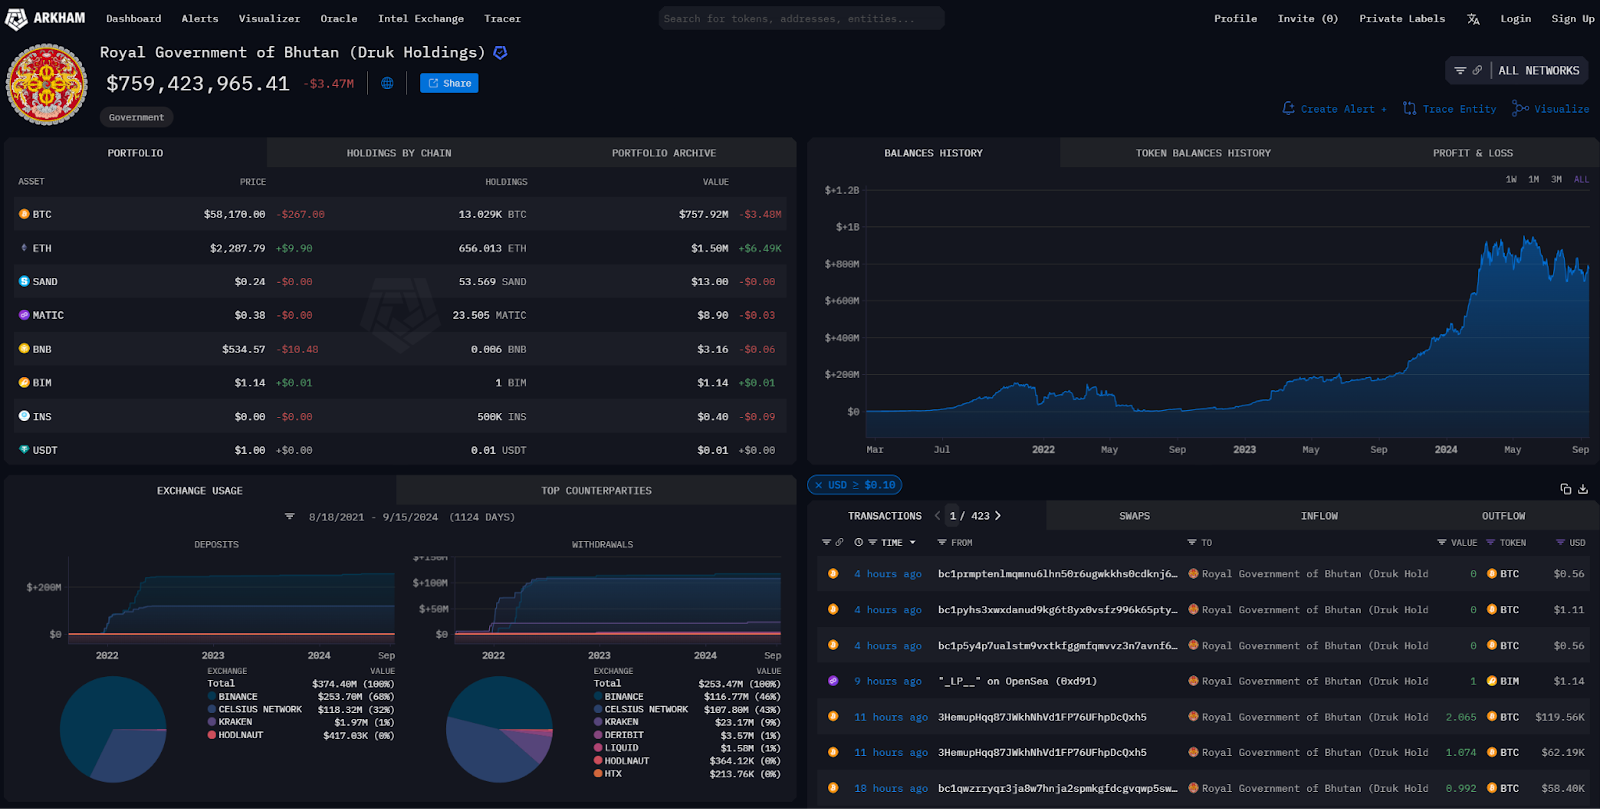Click the Share button
Image resolution: width=1600 pixels, height=809 pixels.
pyautogui.click(x=449, y=83)
